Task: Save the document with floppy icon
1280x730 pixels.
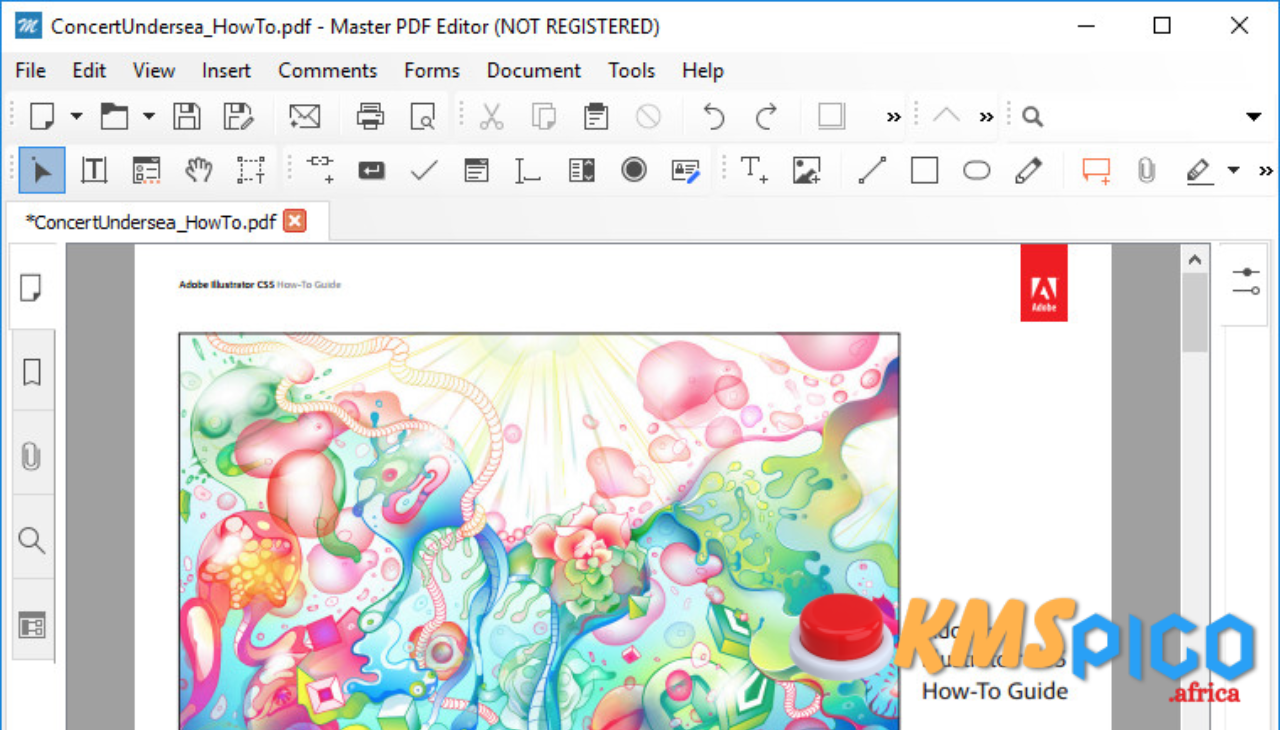Action: [186, 117]
